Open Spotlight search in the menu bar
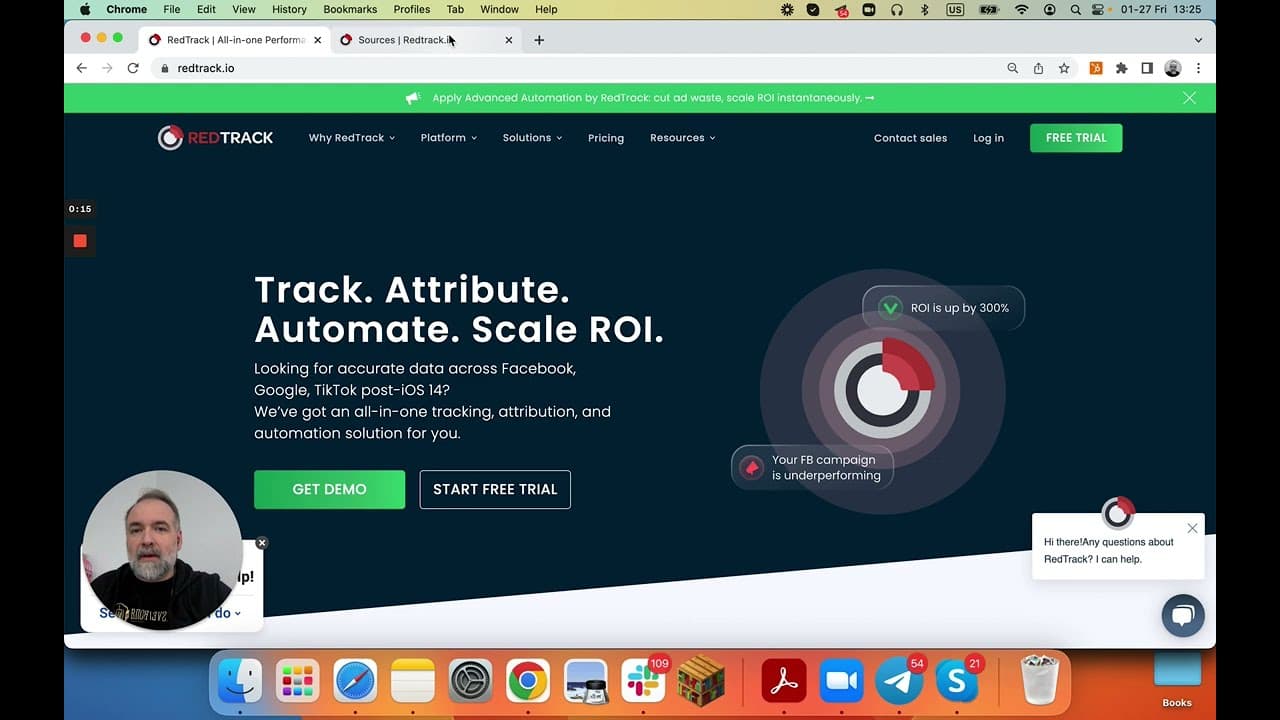Viewport: 1280px width, 720px height. (x=1076, y=10)
